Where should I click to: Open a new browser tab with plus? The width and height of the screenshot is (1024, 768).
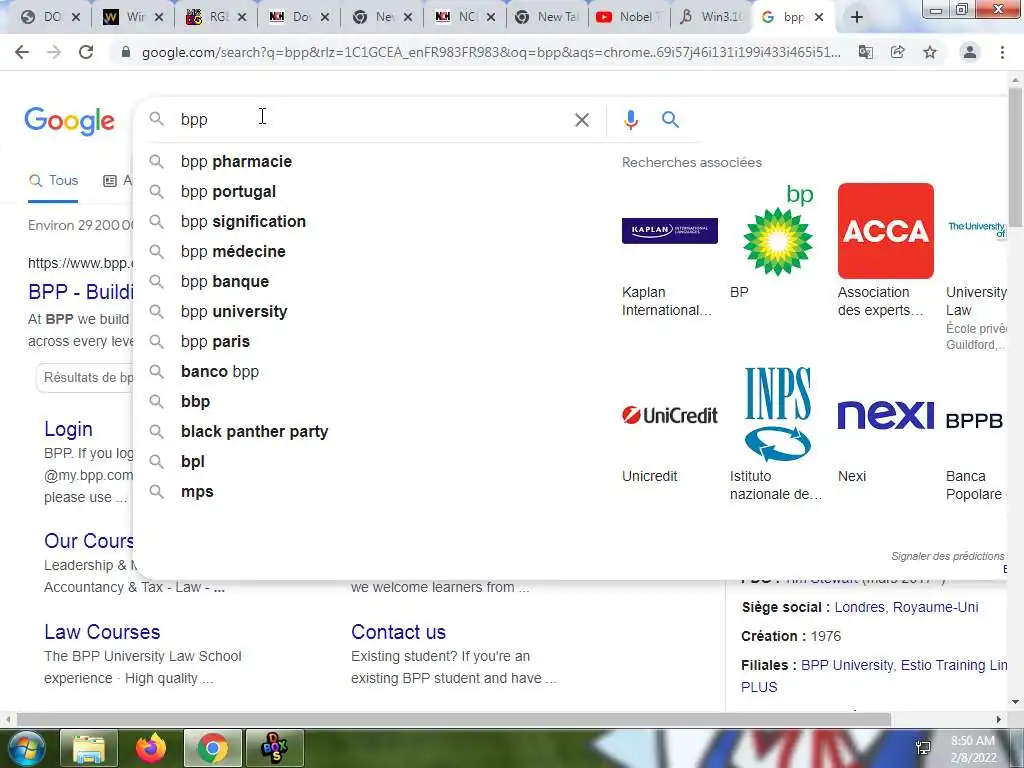857,17
